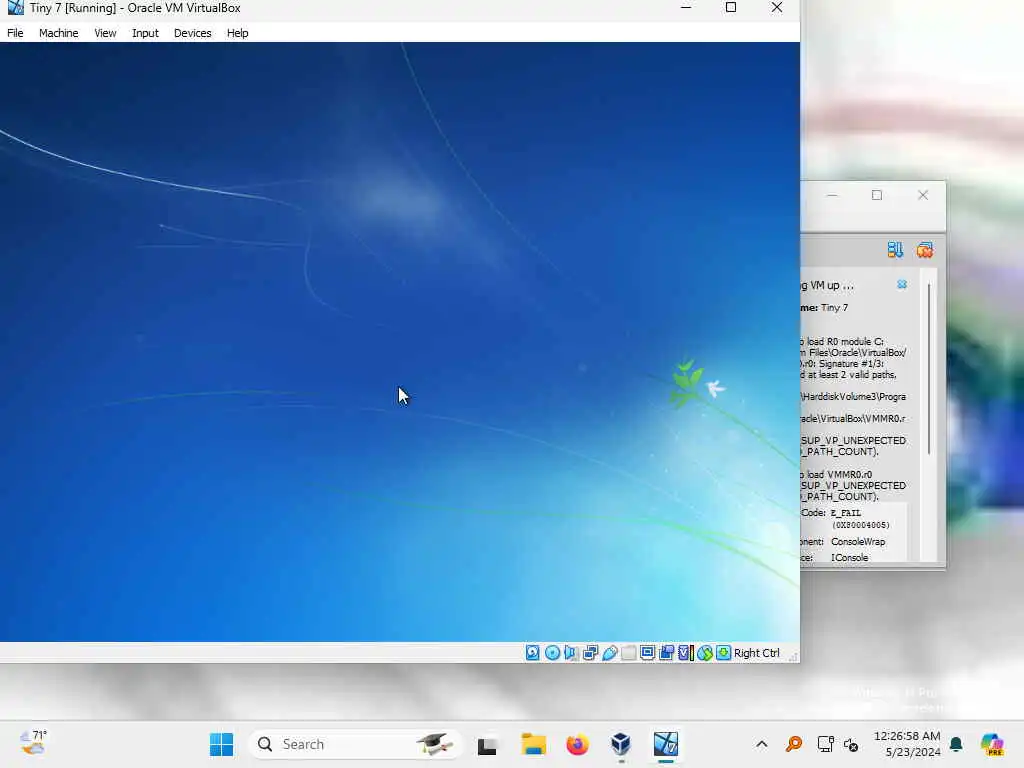1024x768 pixels.
Task: Open the Windows Start menu
Action: [x=221, y=744]
